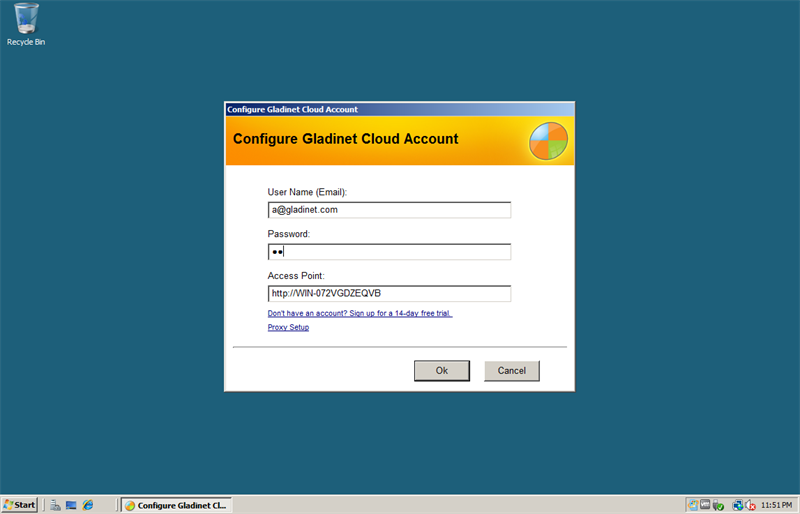Click network connection tray icon

737,505
